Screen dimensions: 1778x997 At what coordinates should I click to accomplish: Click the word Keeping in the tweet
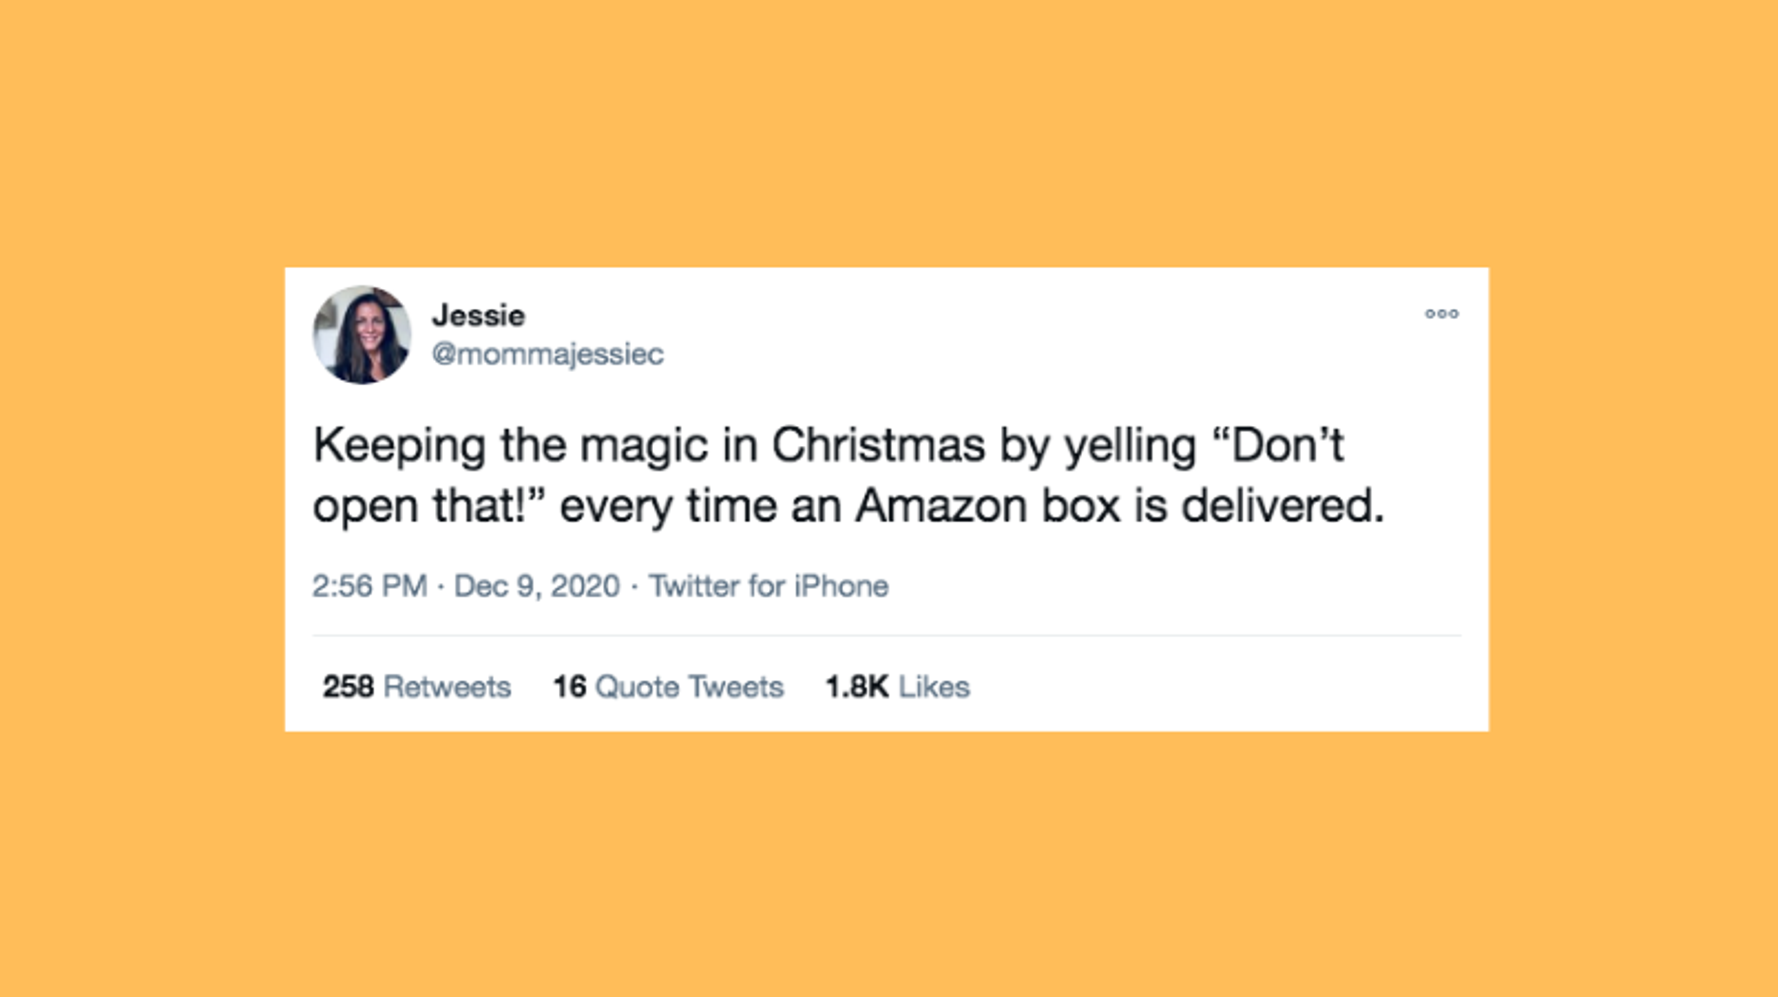click(x=399, y=446)
